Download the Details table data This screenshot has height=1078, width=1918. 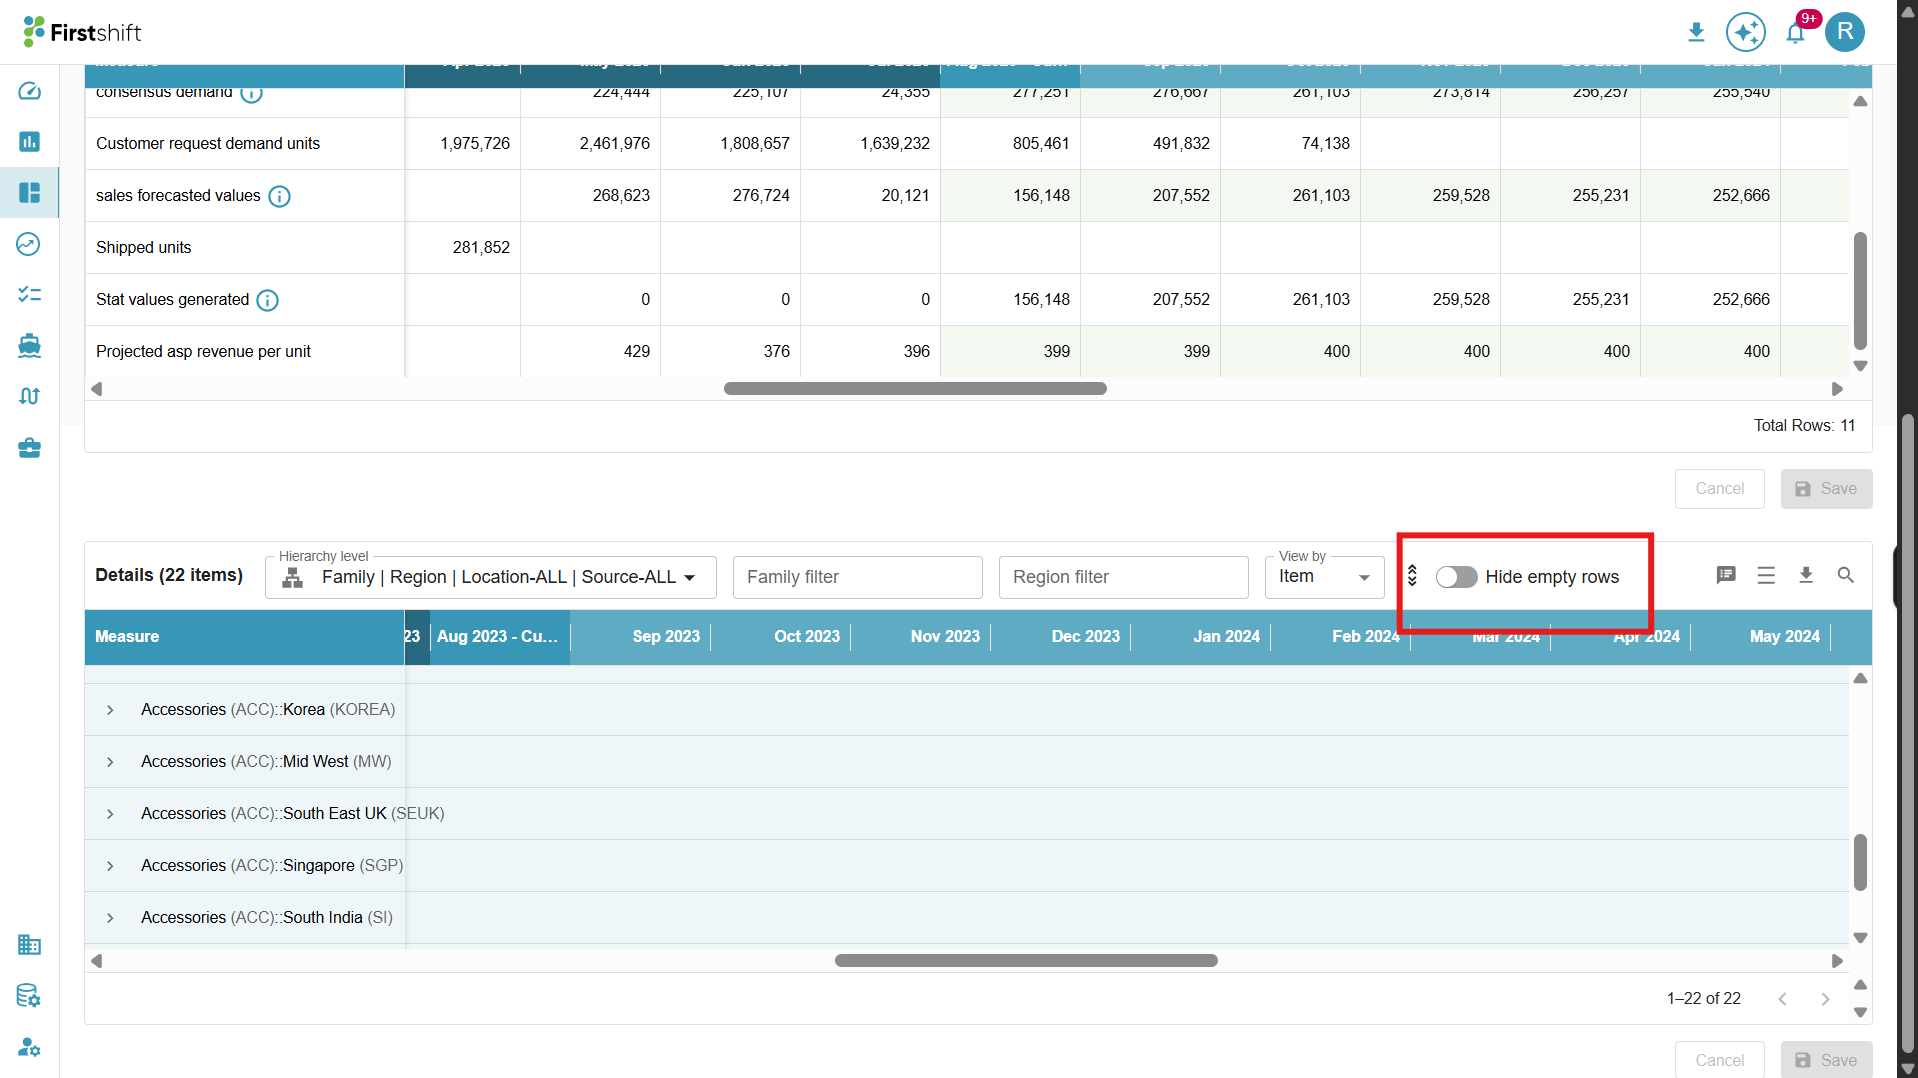pos(1806,575)
